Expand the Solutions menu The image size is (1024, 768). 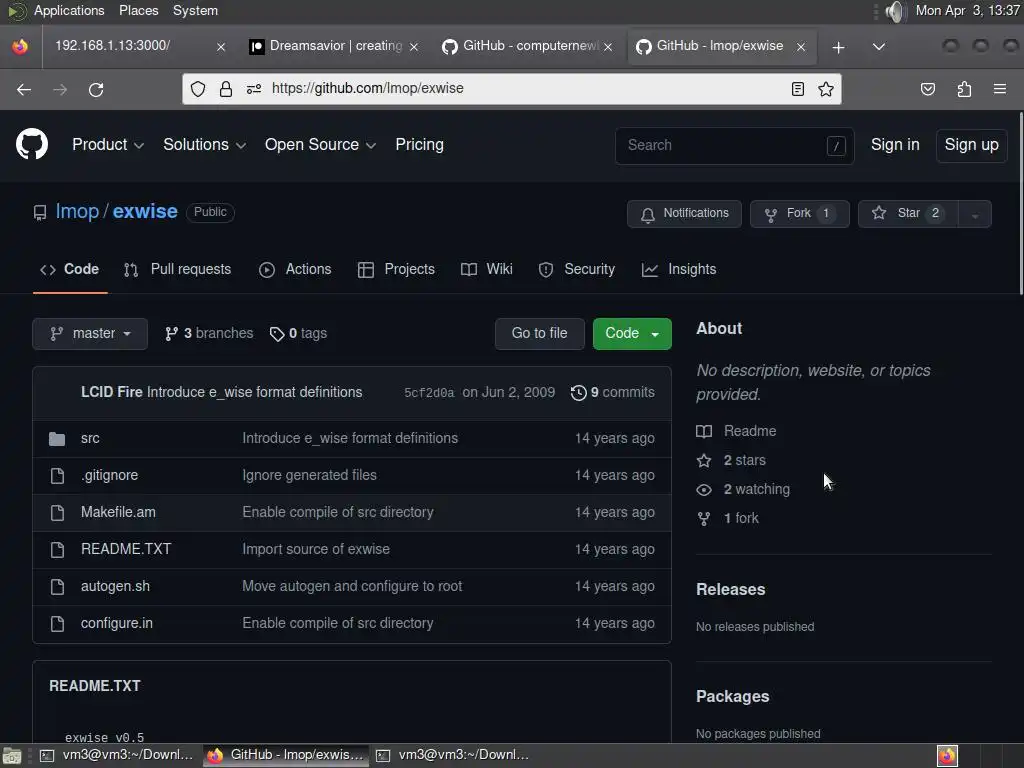click(204, 144)
